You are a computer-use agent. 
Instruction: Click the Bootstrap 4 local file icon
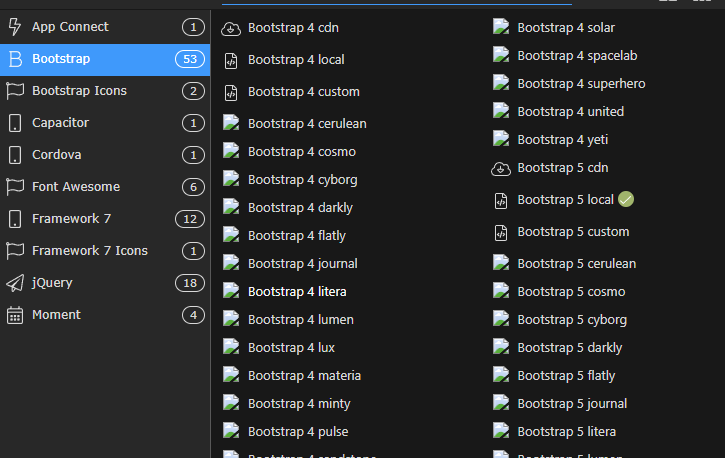231,61
